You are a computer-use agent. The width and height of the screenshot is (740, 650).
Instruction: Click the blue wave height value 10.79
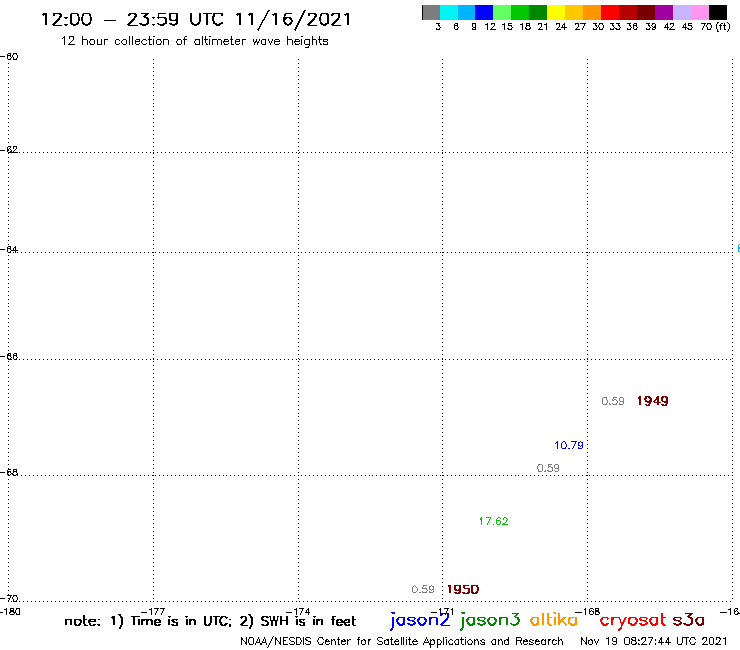coord(569,445)
